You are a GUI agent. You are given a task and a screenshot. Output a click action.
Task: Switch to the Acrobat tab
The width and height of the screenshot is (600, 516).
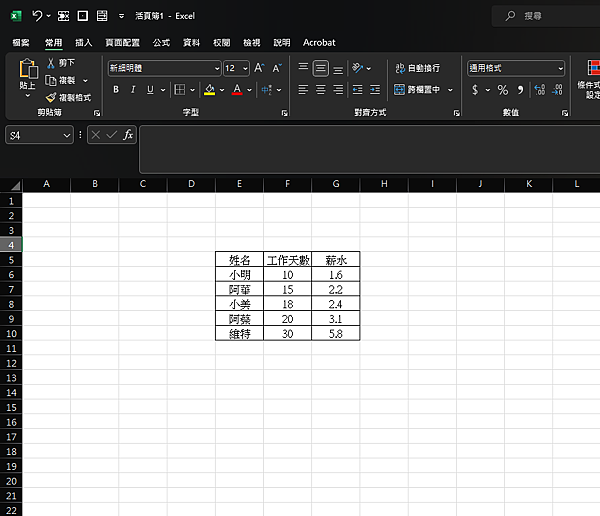(x=319, y=42)
